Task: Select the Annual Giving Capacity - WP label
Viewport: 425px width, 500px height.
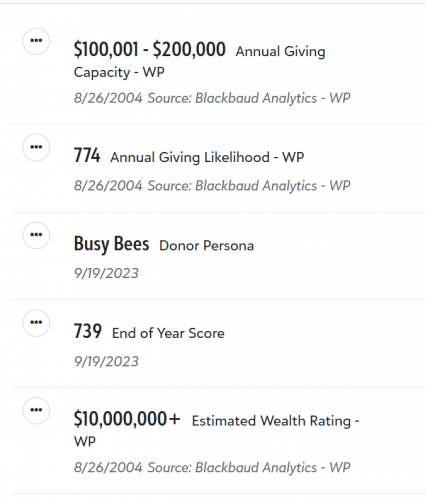Action: pyautogui.click(x=199, y=62)
